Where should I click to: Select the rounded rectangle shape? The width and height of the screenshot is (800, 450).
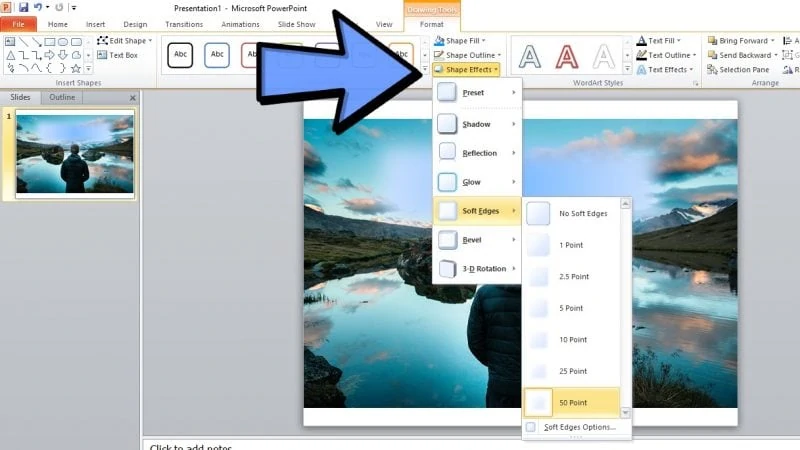tap(76, 41)
